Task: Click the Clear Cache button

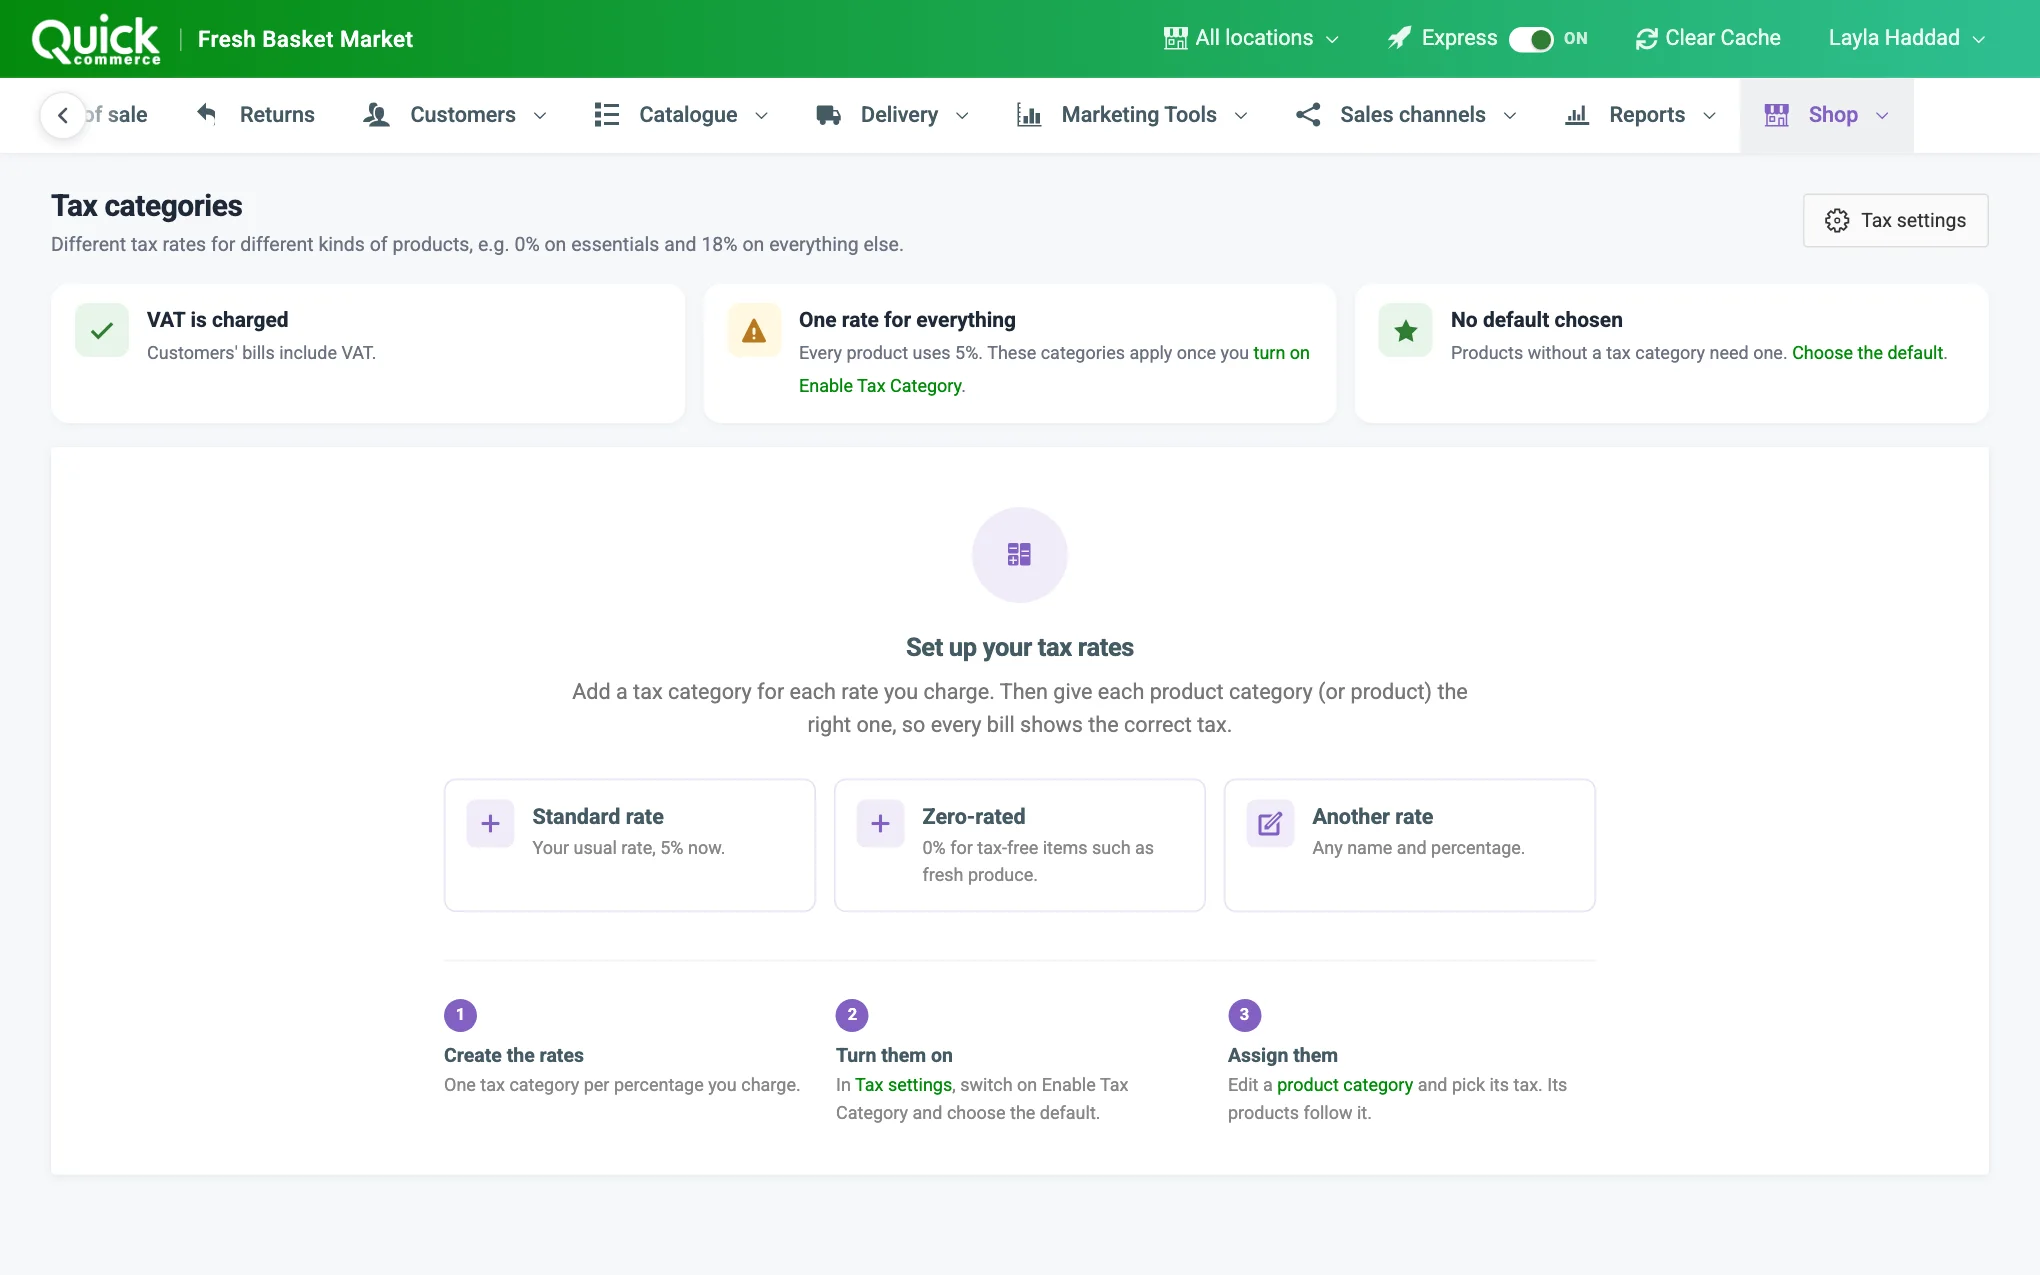Action: click(1708, 38)
